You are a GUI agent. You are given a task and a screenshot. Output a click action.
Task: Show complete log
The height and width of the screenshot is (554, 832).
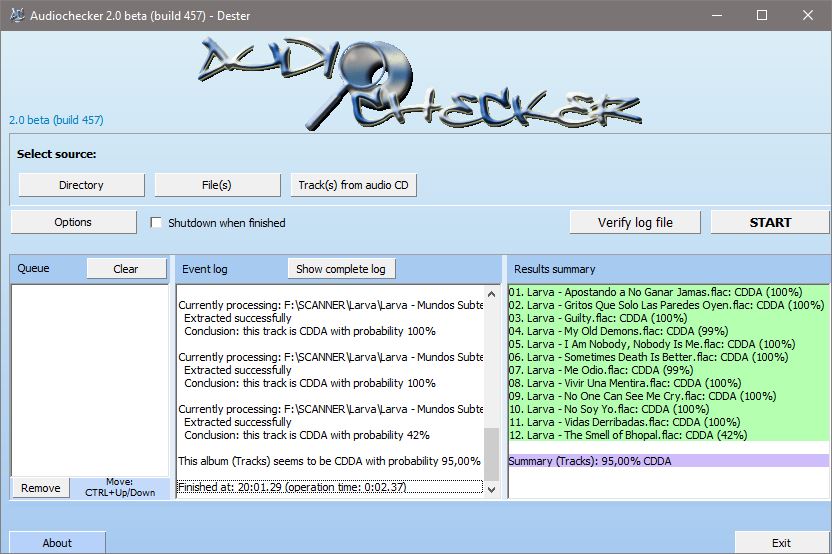click(341, 269)
